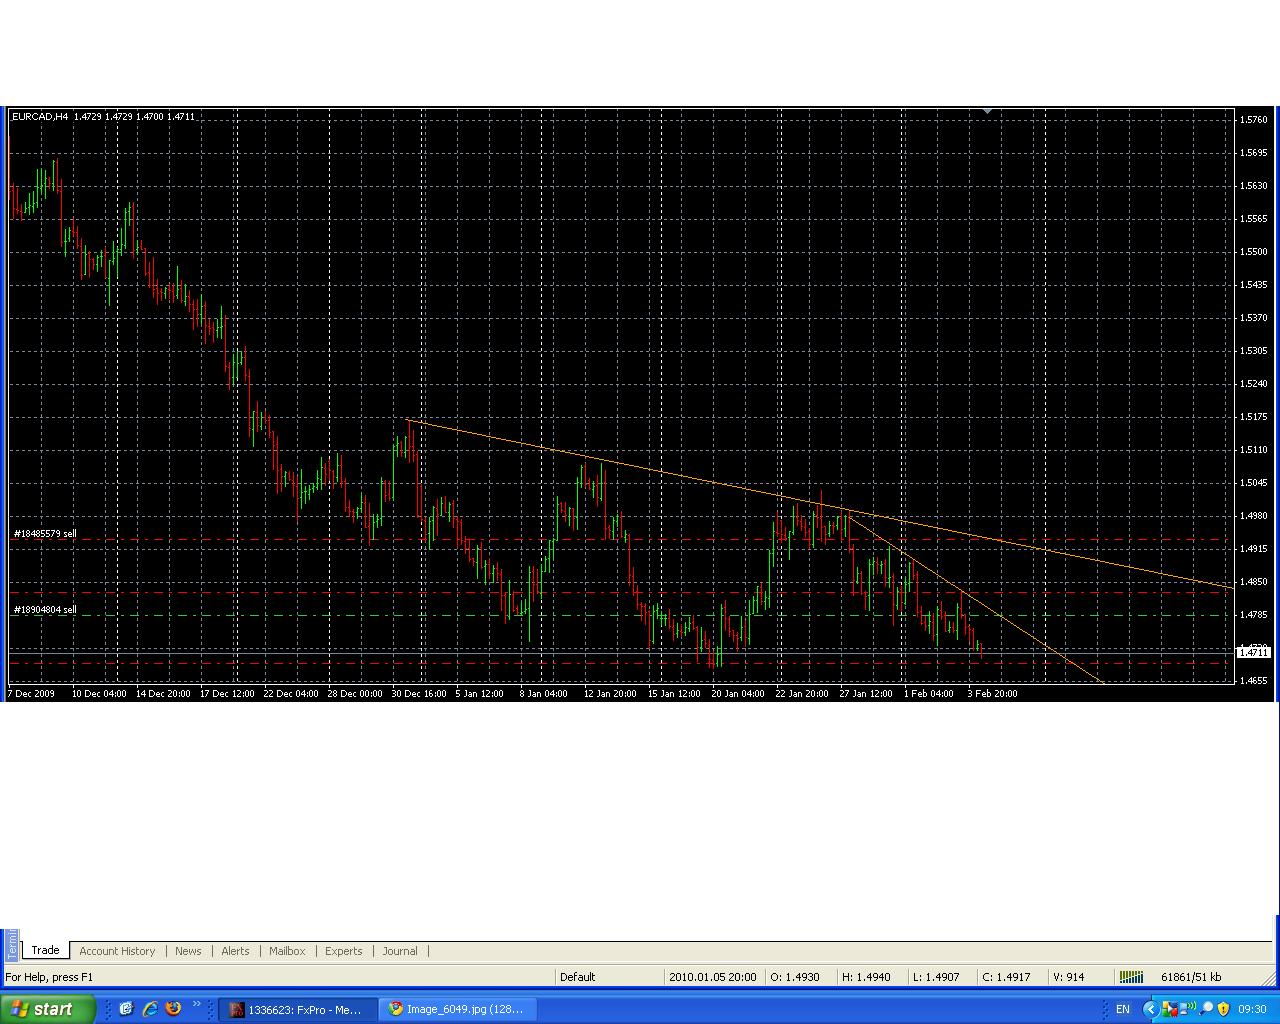Select the Alerts tab
The height and width of the screenshot is (1024, 1280).
[x=235, y=951]
